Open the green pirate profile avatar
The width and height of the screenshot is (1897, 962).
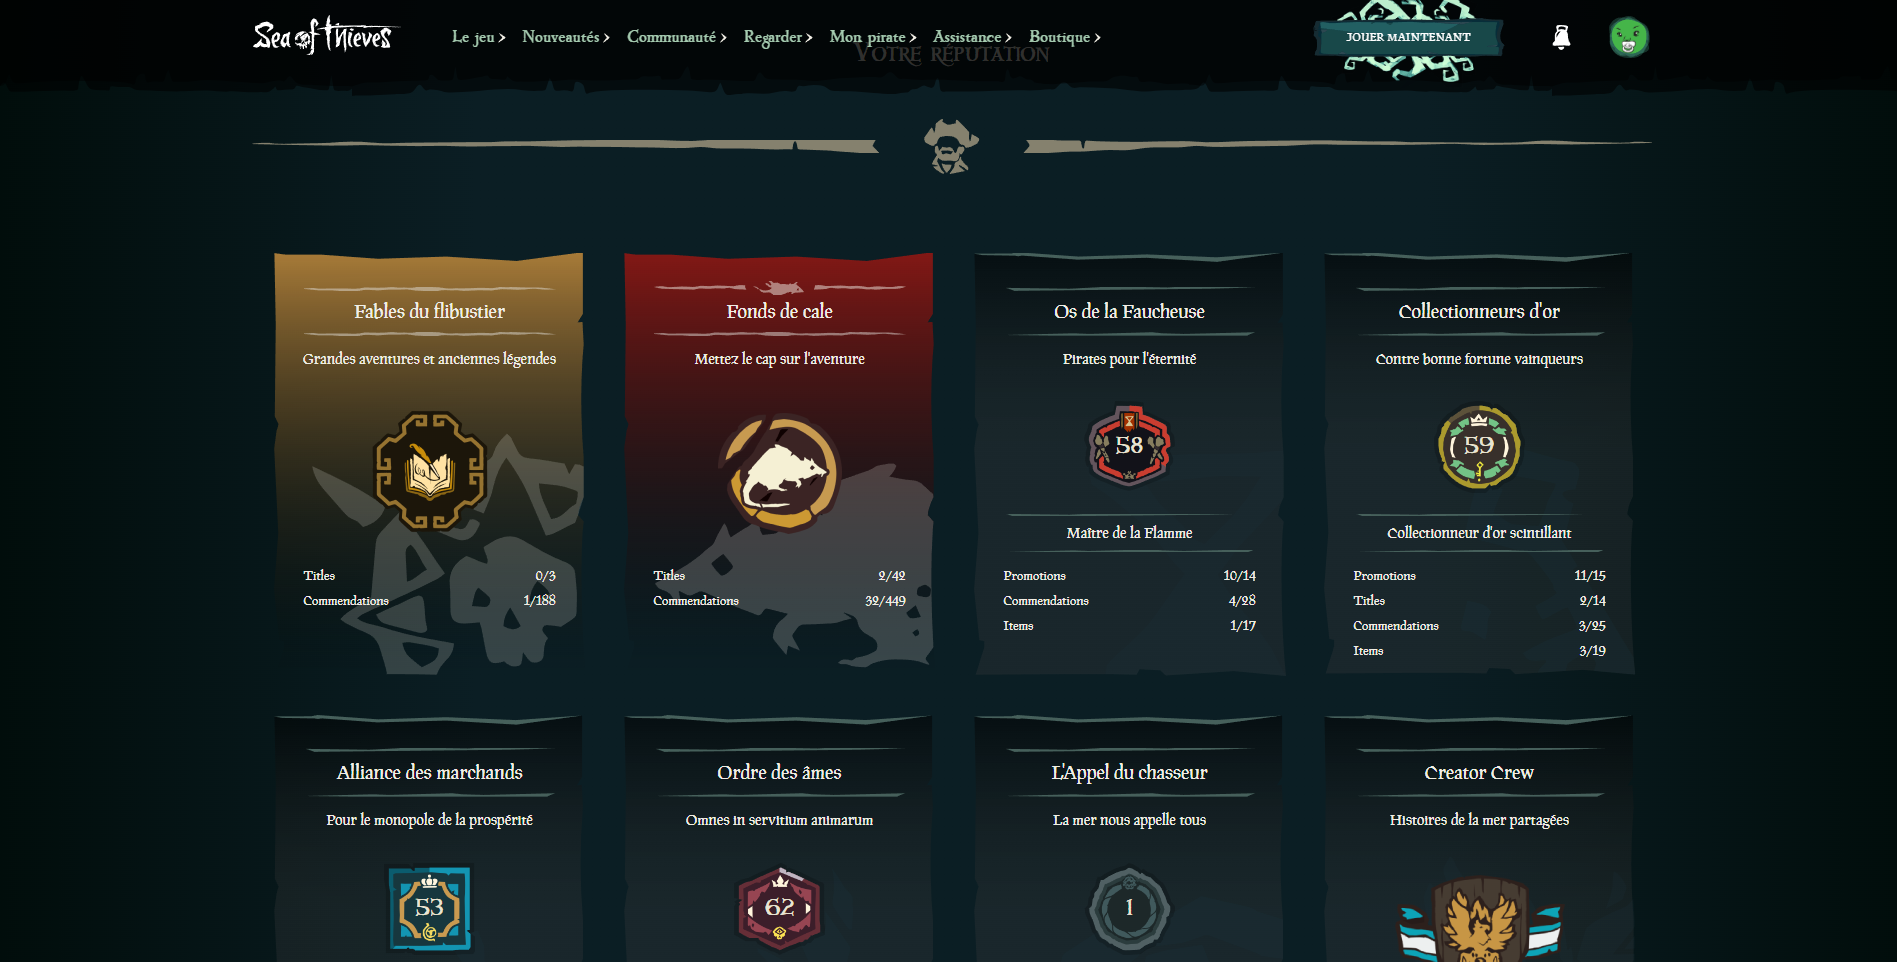(1628, 37)
